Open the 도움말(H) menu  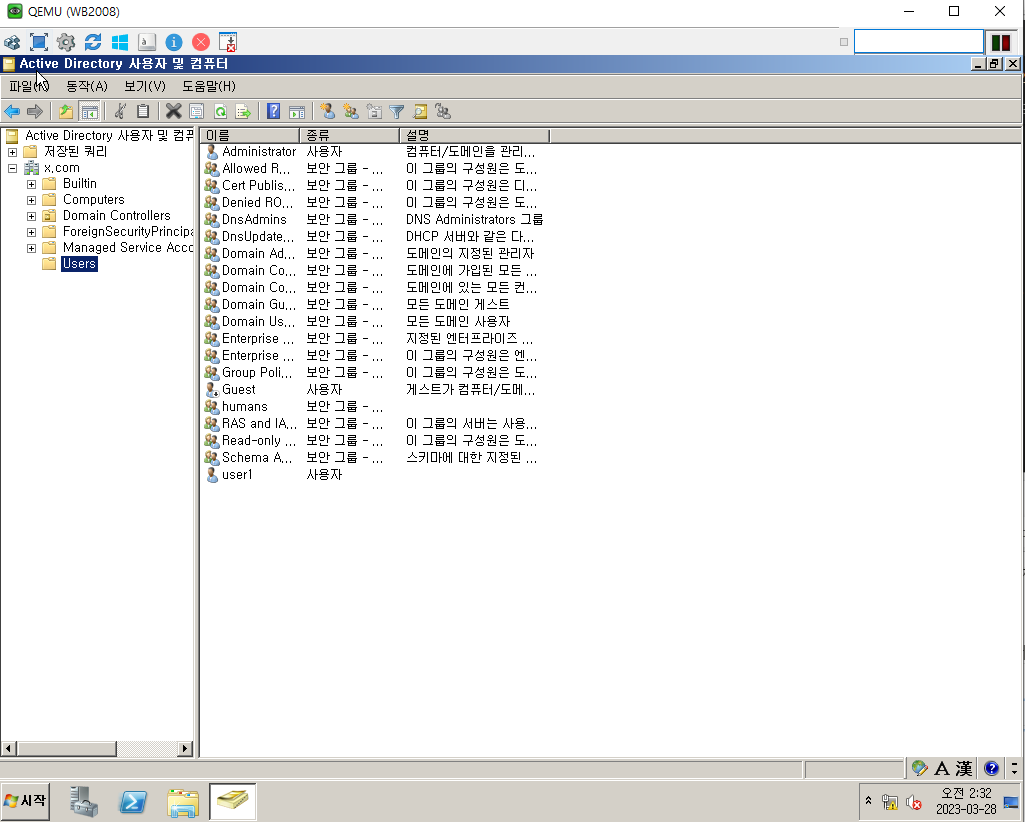[209, 86]
